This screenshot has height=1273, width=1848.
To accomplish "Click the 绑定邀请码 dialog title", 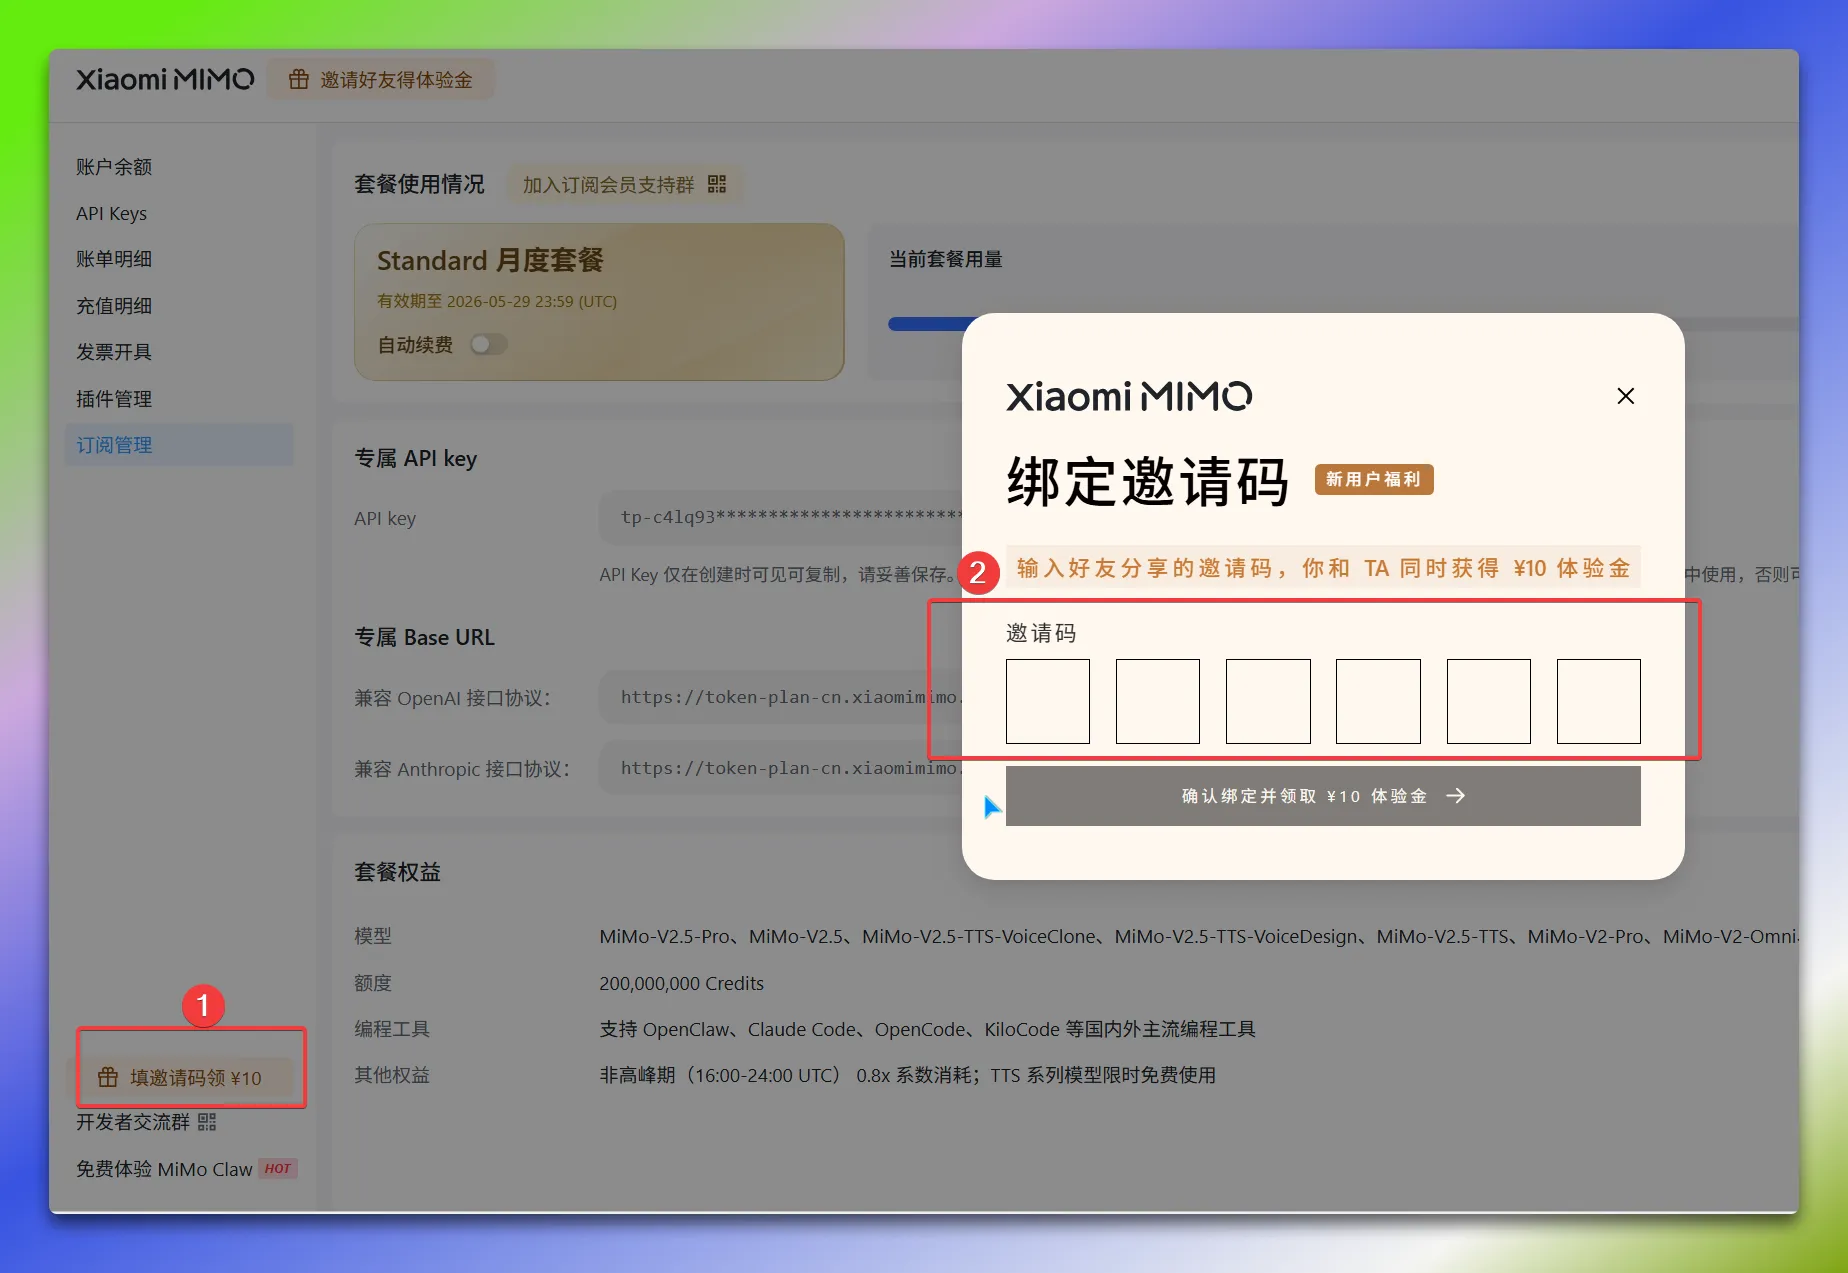I will 1148,481.
